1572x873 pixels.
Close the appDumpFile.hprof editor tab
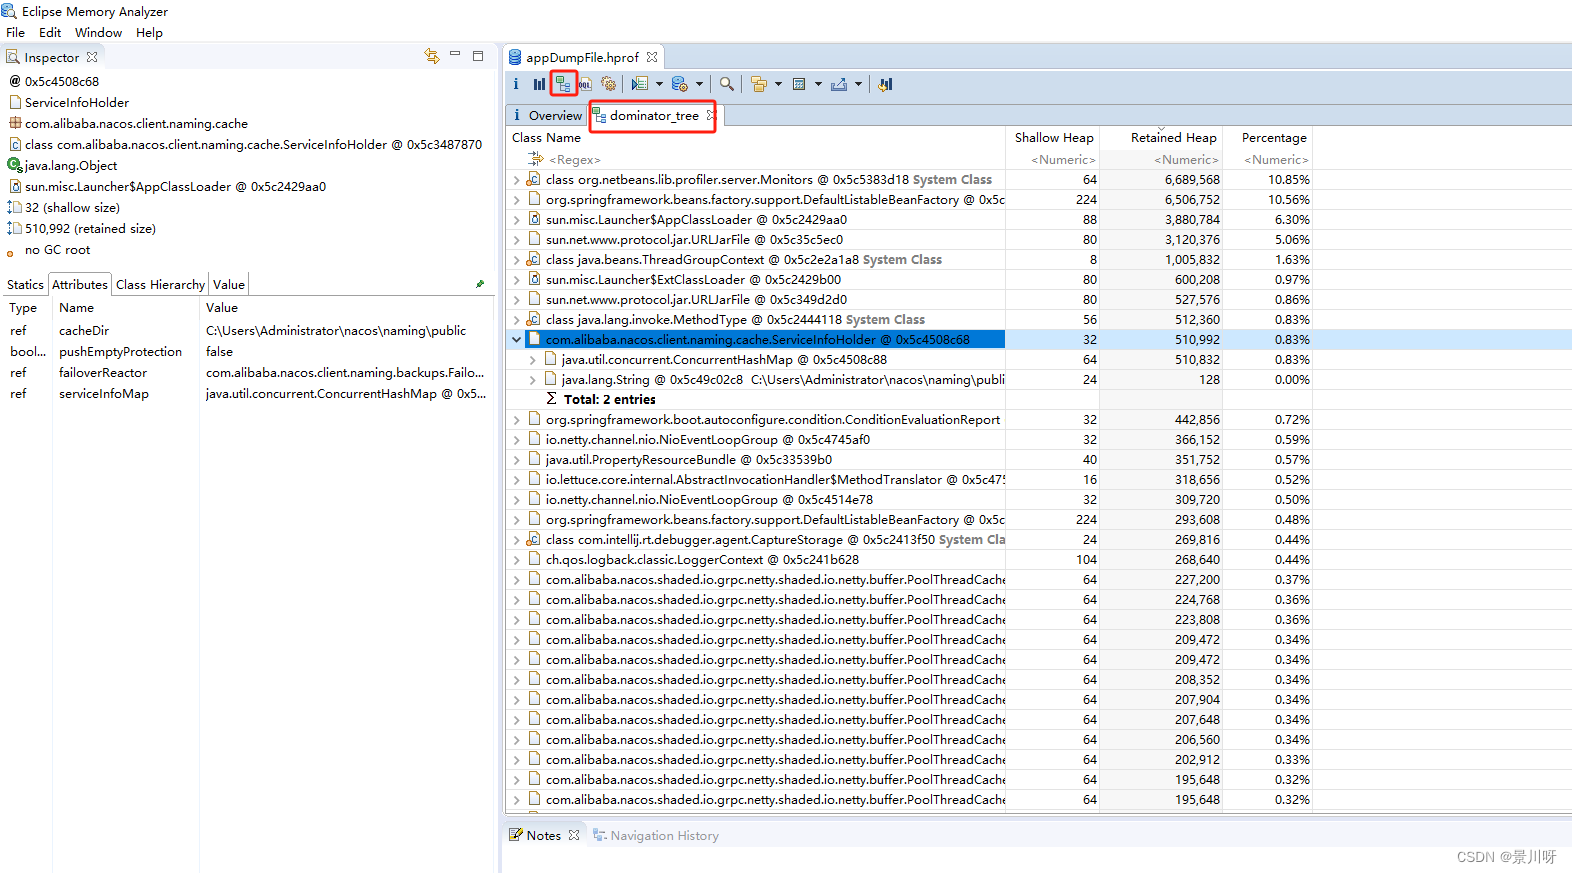(x=652, y=57)
